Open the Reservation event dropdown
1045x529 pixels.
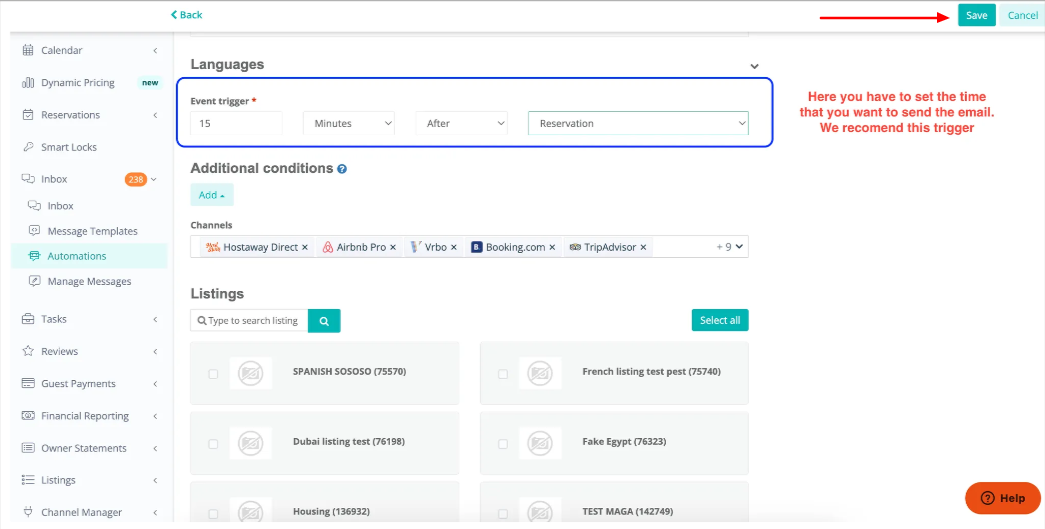(637, 124)
